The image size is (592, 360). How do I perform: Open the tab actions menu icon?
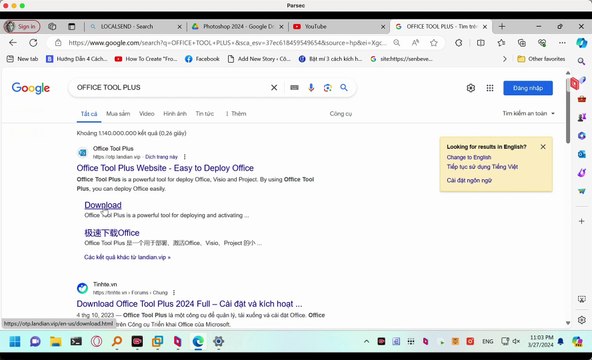pos(71,26)
